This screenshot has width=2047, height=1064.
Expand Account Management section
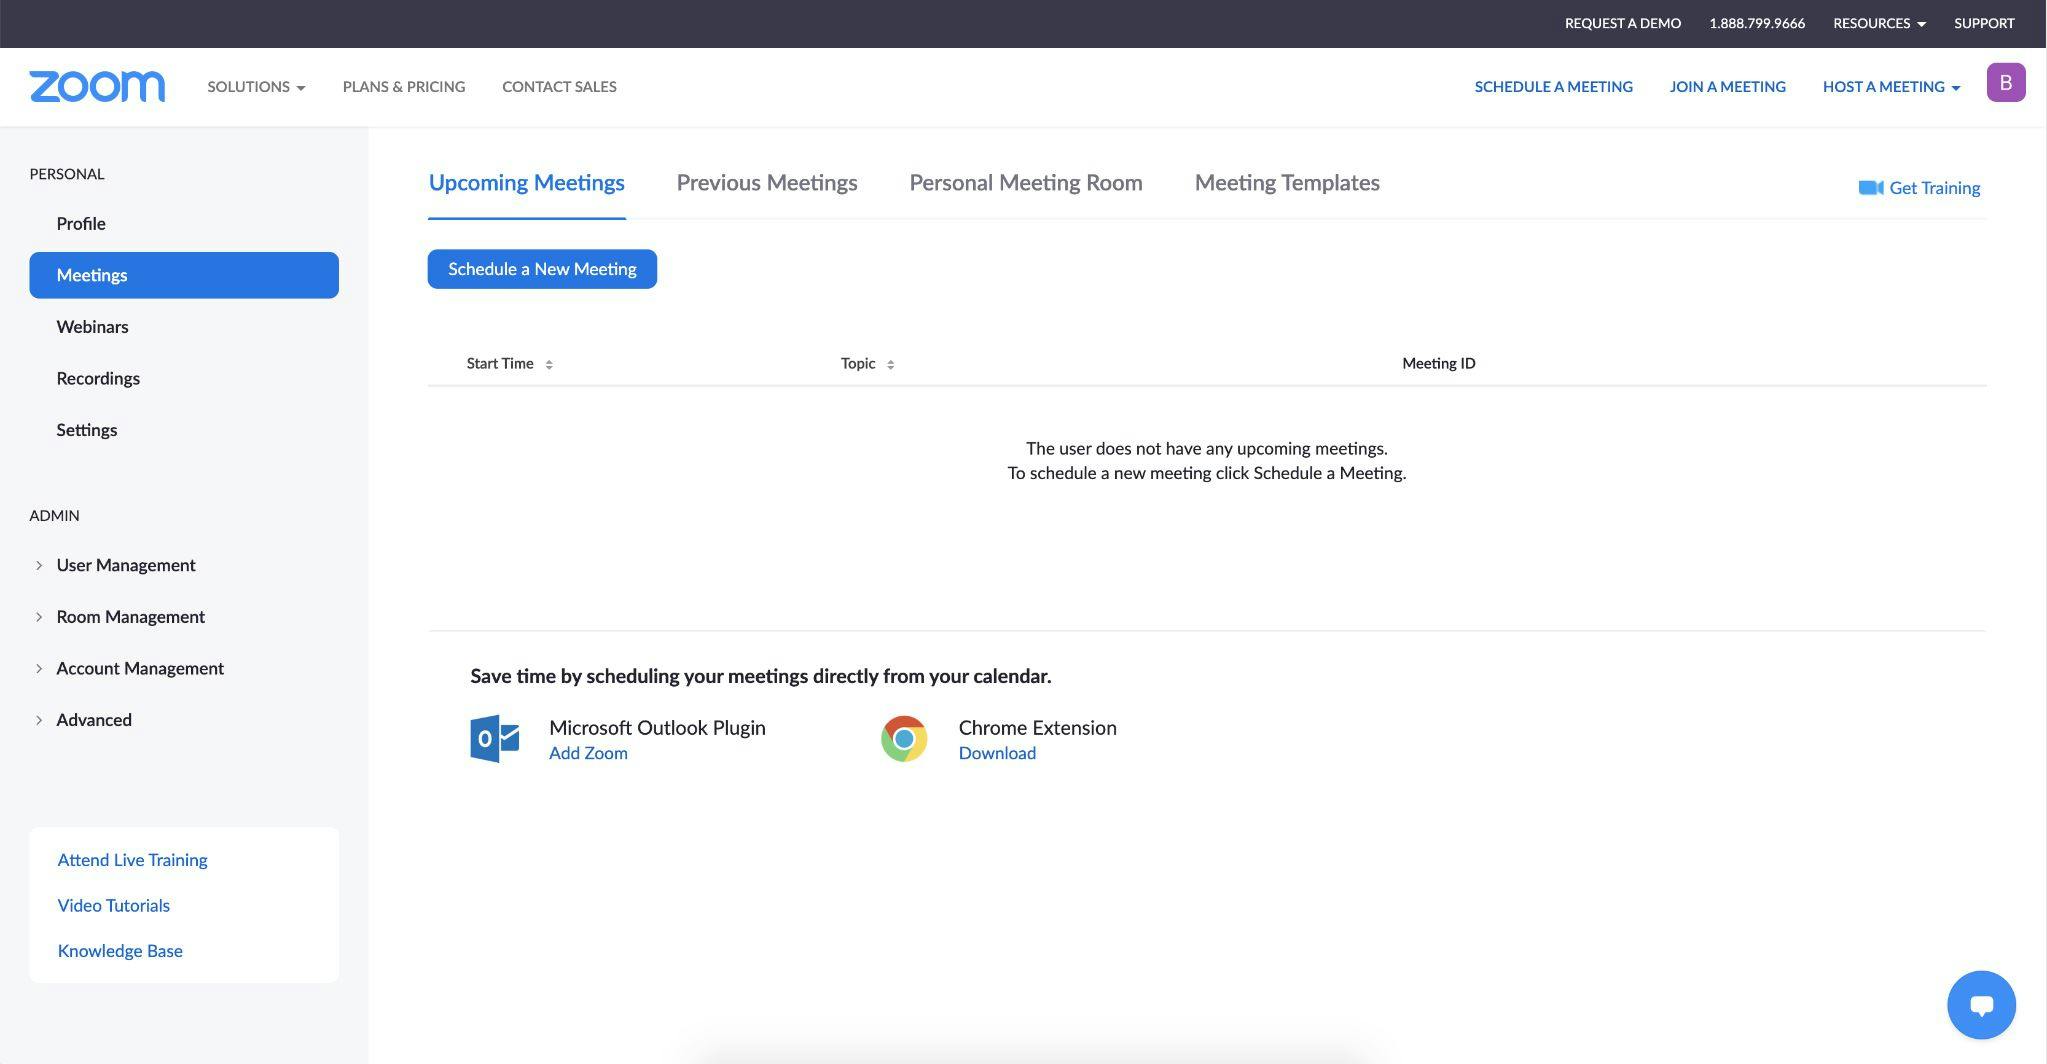(x=39, y=669)
